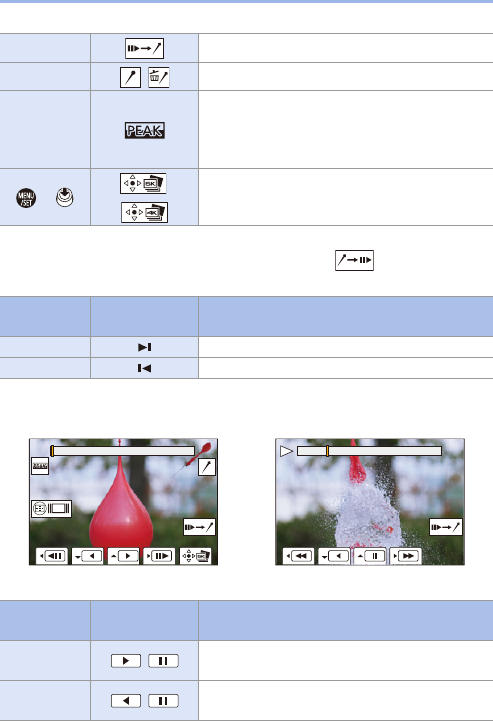The height and width of the screenshot is (721, 493).
Task: Tap the play button on balloon screen
Action: [124, 556]
